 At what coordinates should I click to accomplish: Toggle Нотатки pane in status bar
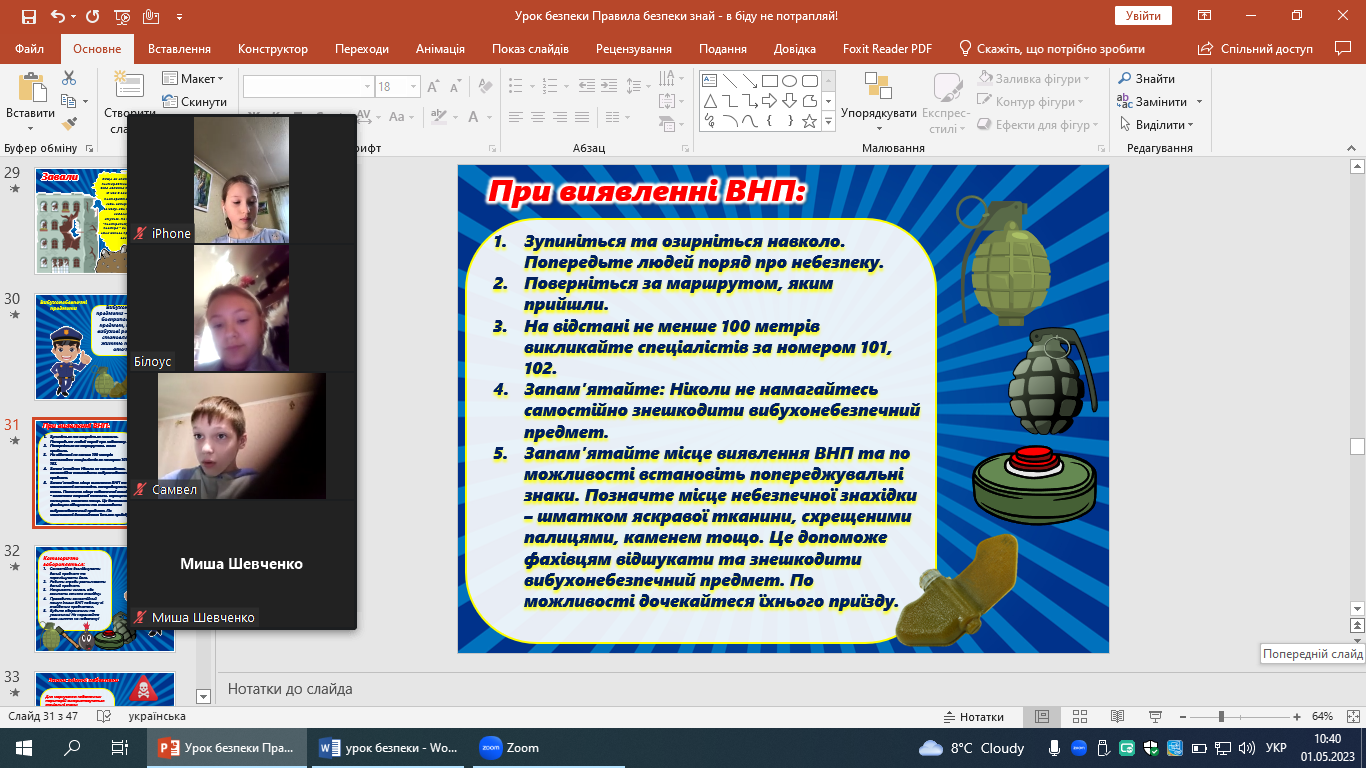coord(973,717)
